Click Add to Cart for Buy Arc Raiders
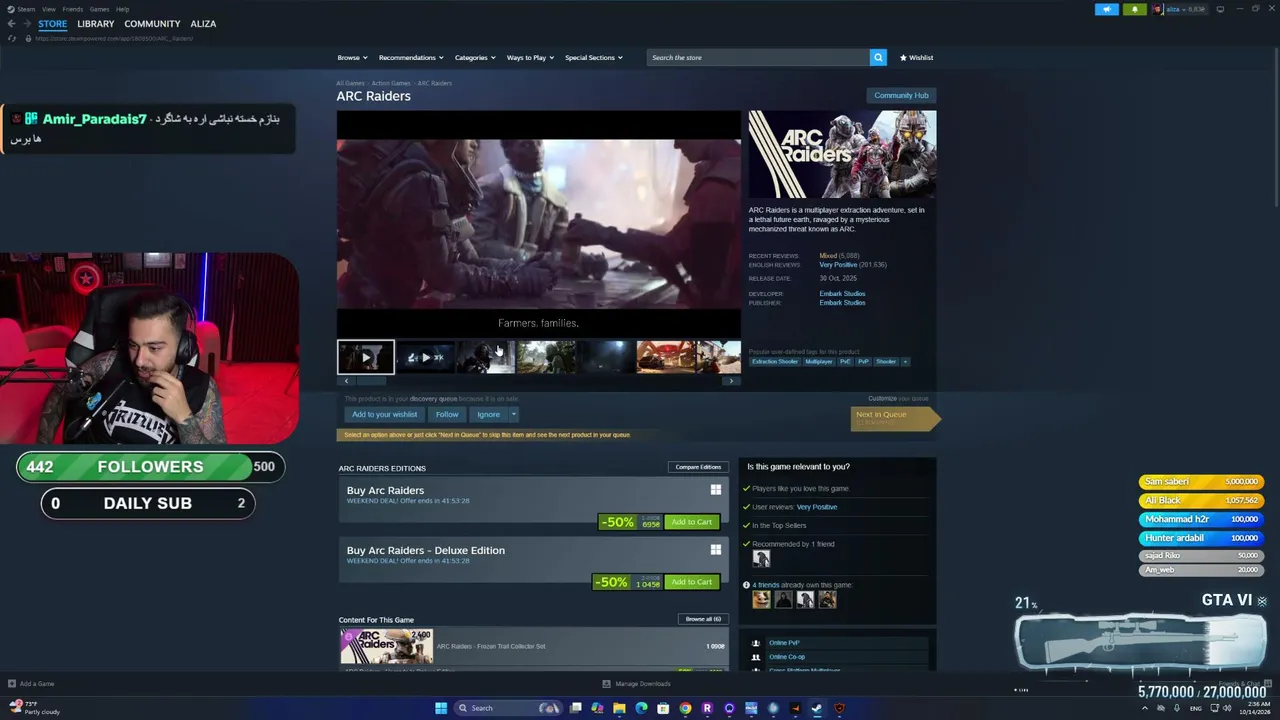This screenshot has width=1280, height=720. 692,522
